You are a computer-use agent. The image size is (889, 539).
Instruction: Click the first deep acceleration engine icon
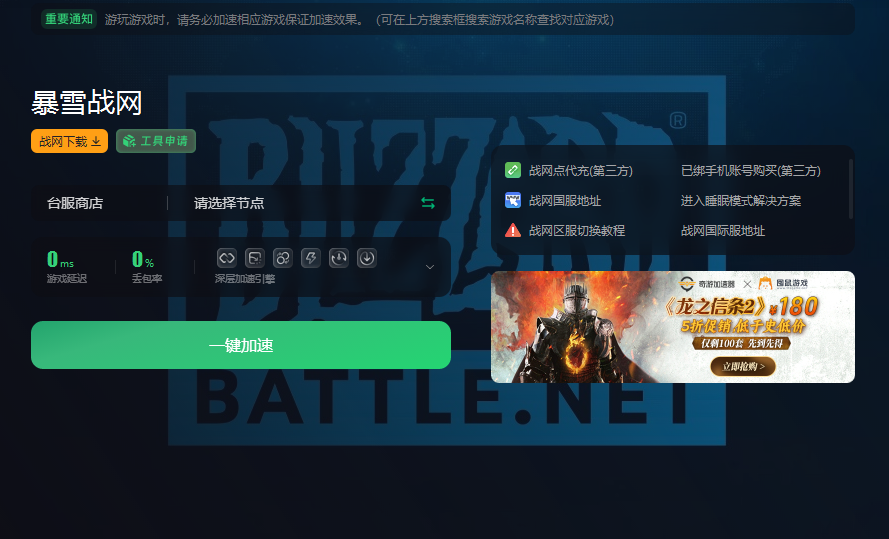(x=227, y=258)
